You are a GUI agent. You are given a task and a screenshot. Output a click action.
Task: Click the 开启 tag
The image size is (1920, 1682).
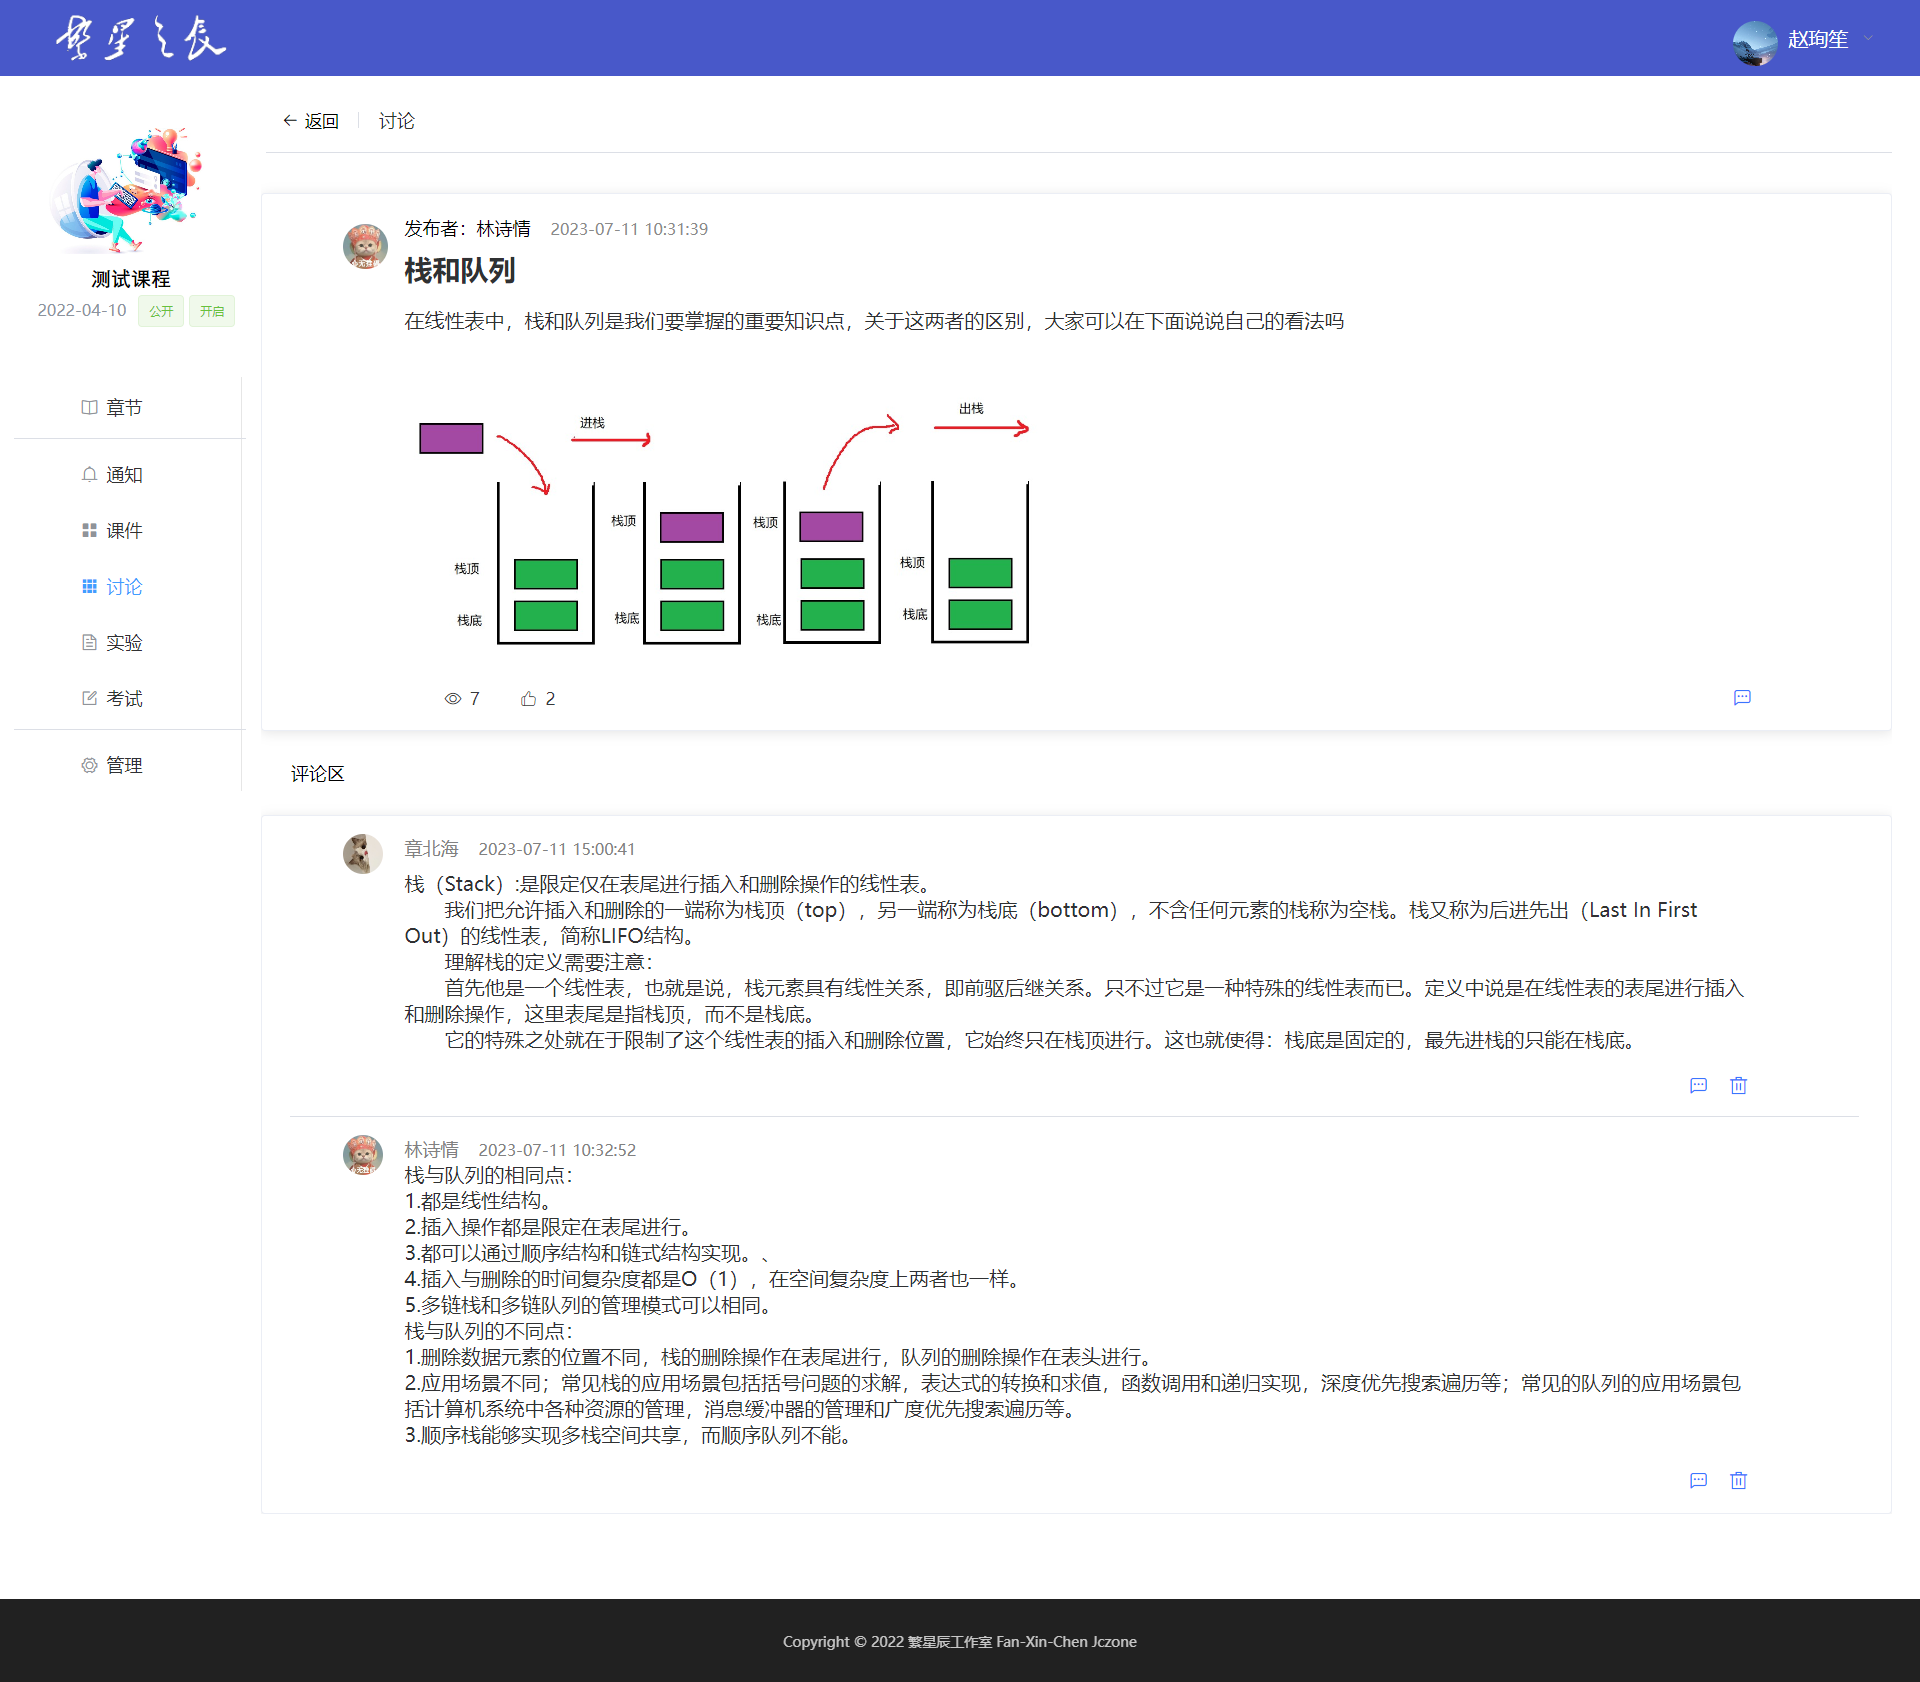coord(212,311)
